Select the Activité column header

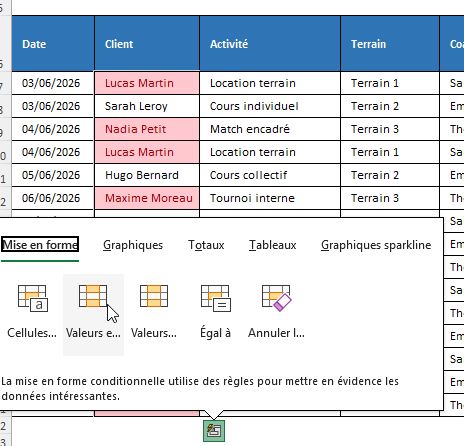coord(270,44)
